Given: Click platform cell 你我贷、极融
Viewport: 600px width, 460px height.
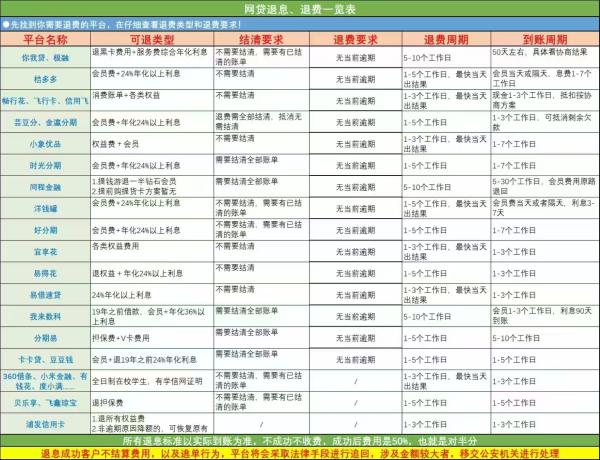Looking at the screenshot, I should coord(45,58).
